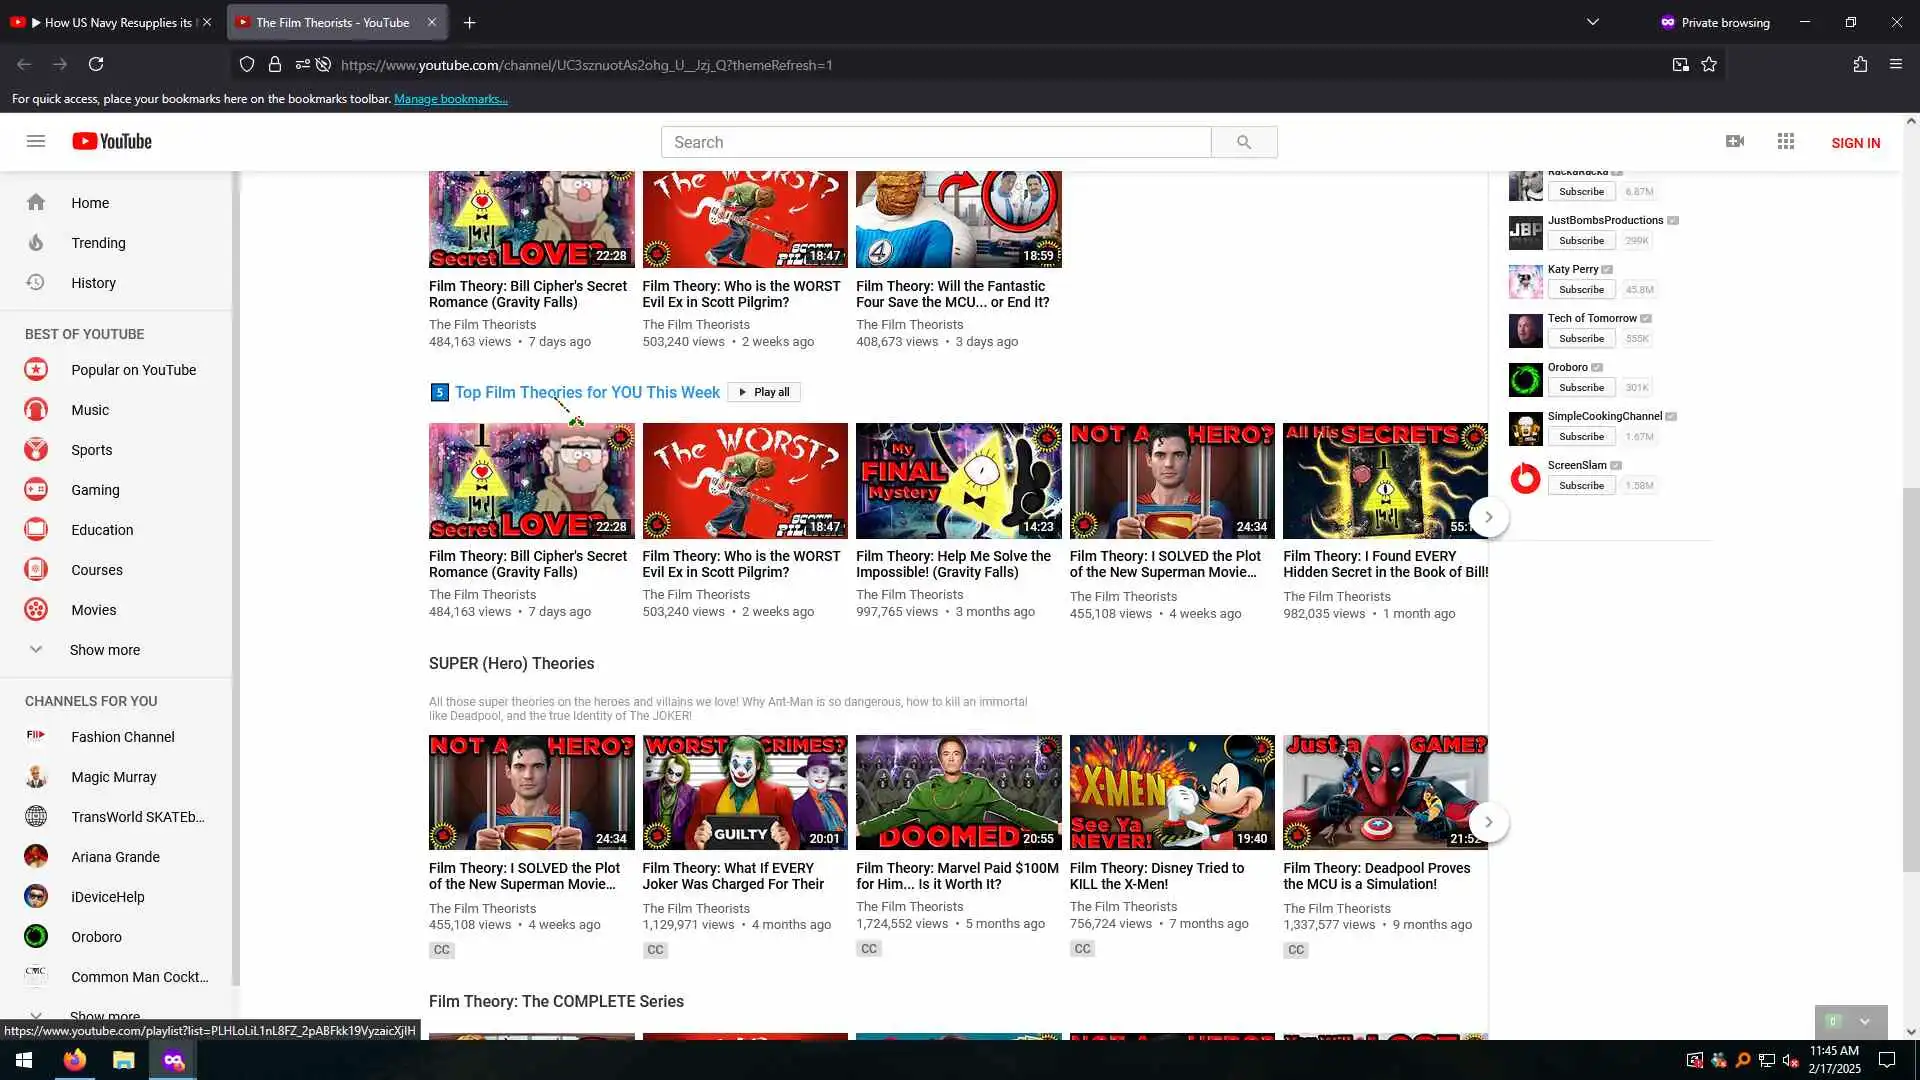This screenshot has width=1920, height=1080.
Task: Open the list all tabs dropdown arrow
Action: (1593, 22)
